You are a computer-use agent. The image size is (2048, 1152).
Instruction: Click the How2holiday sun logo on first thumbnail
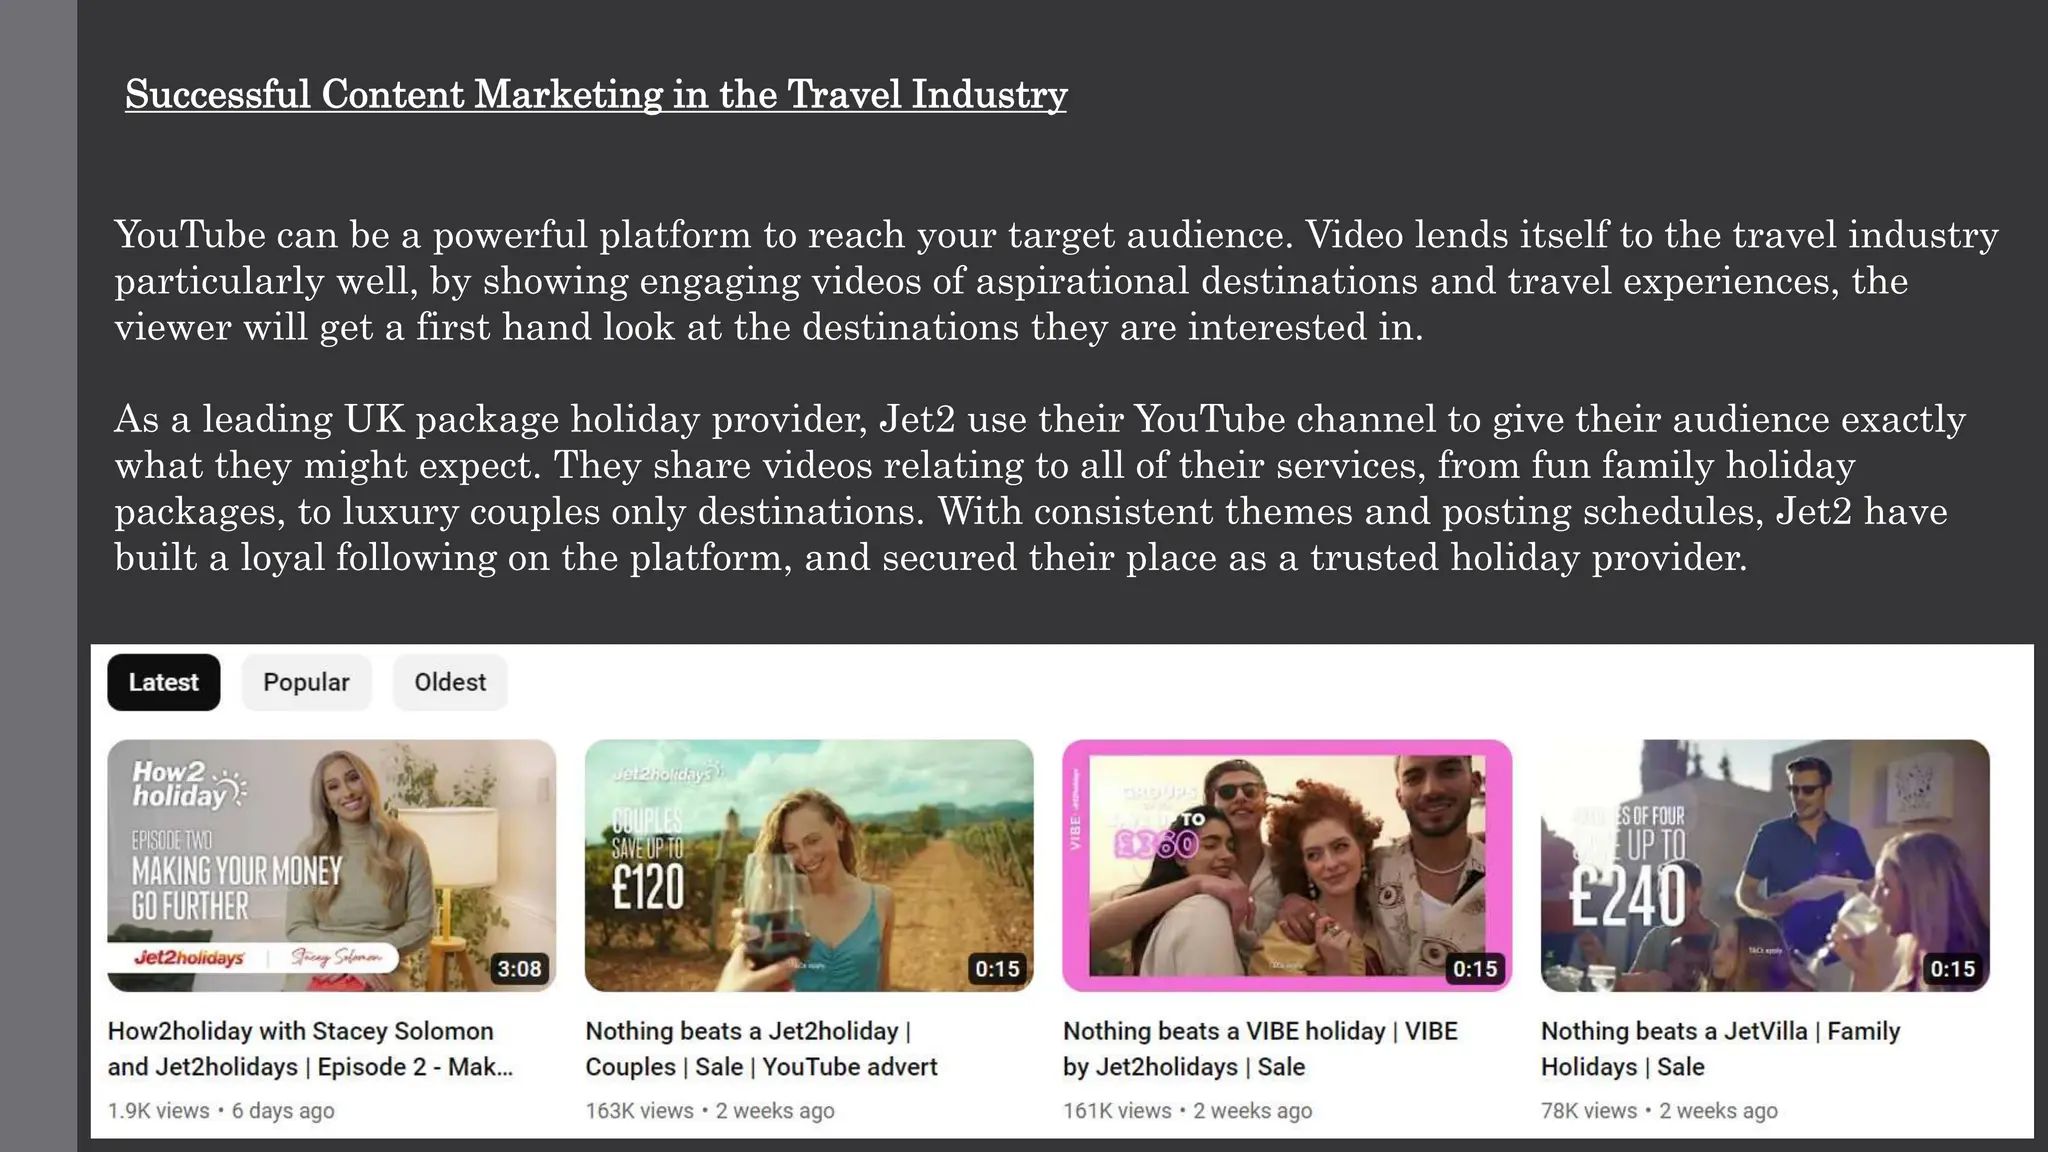coord(189,784)
